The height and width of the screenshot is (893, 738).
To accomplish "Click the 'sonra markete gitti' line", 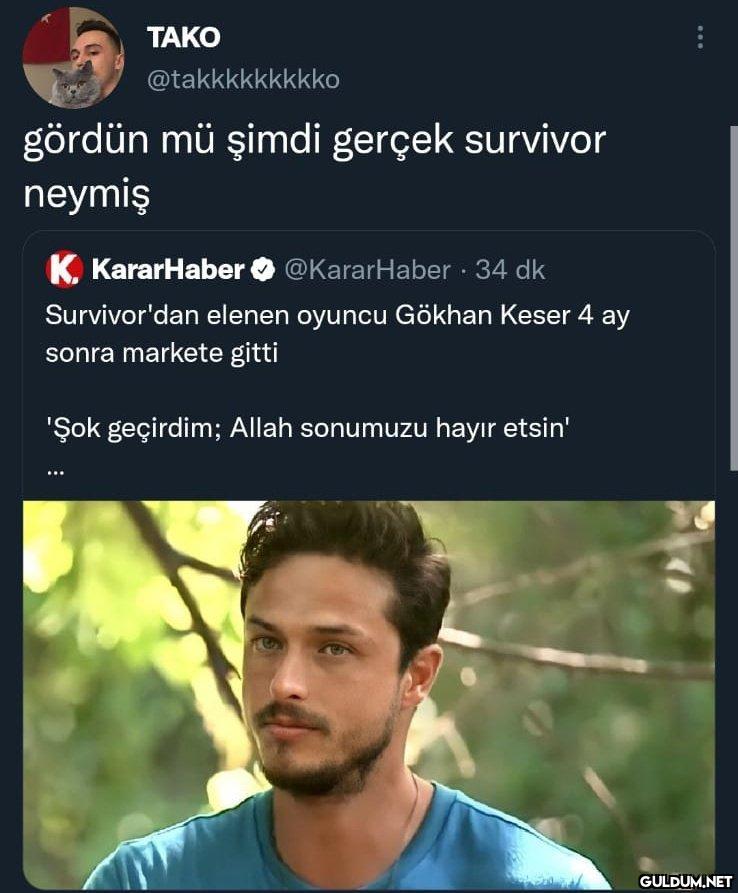I will [162, 353].
